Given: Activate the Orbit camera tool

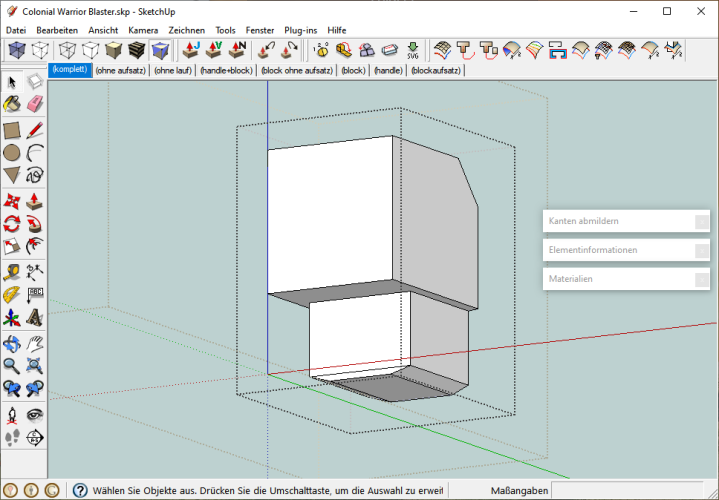Looking at the screenshot, I should pyautogui.click(x=12, y=343).
